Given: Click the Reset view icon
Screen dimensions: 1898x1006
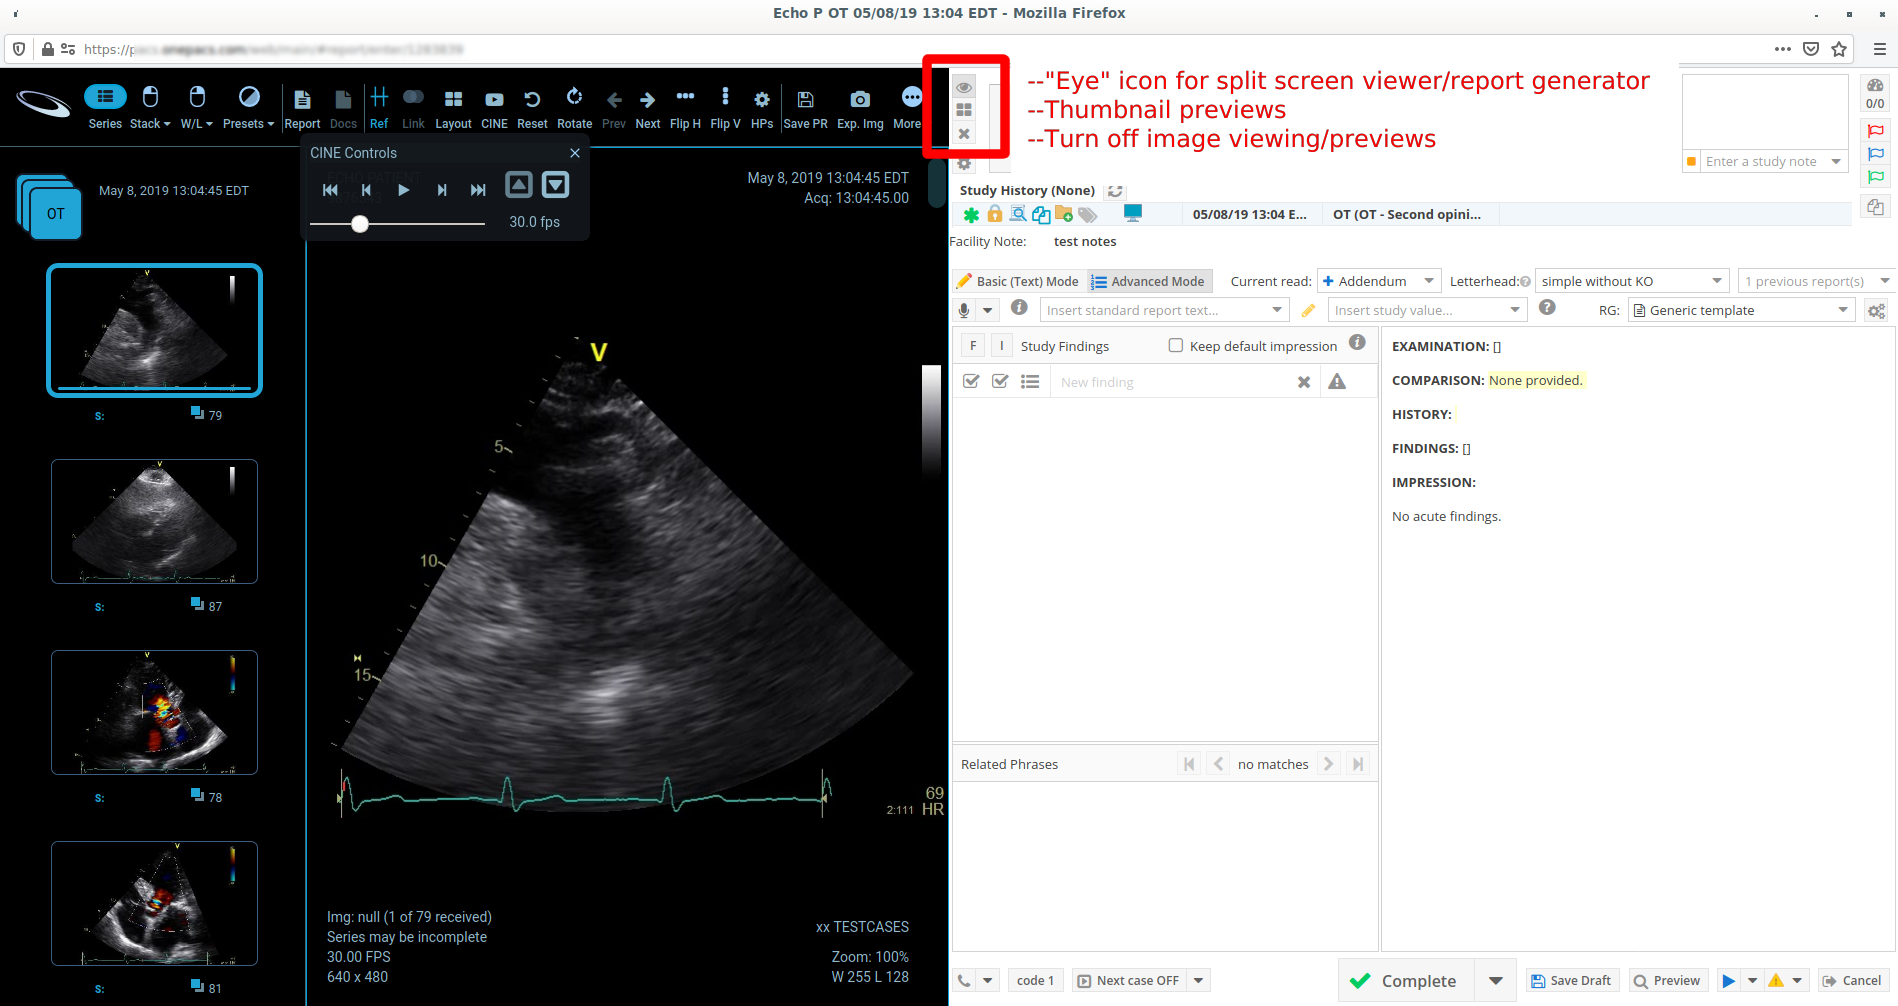Looking at the screenshot, I should [x=532, y=107].
